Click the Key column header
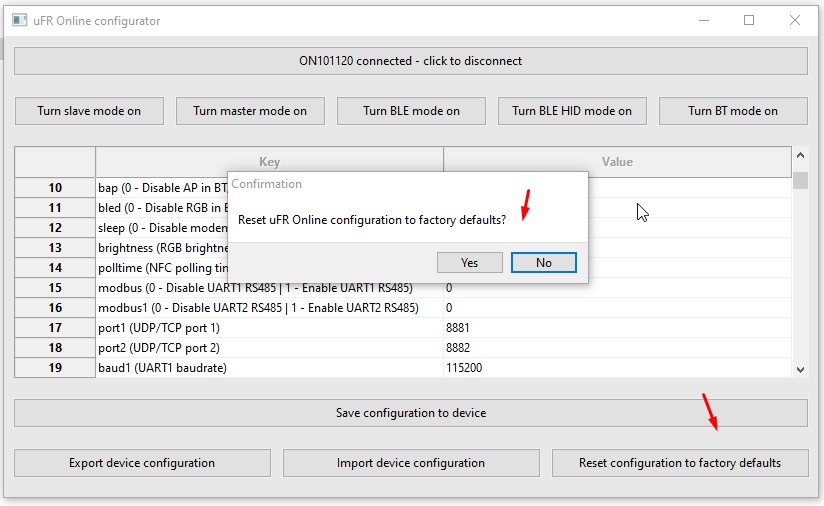 coord(270,162)
